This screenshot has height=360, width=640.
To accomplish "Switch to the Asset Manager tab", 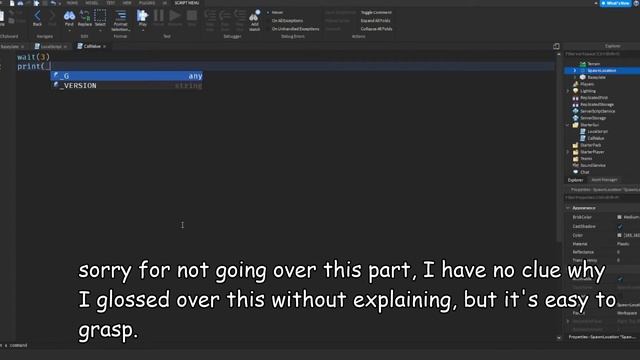I will (604, 180).
